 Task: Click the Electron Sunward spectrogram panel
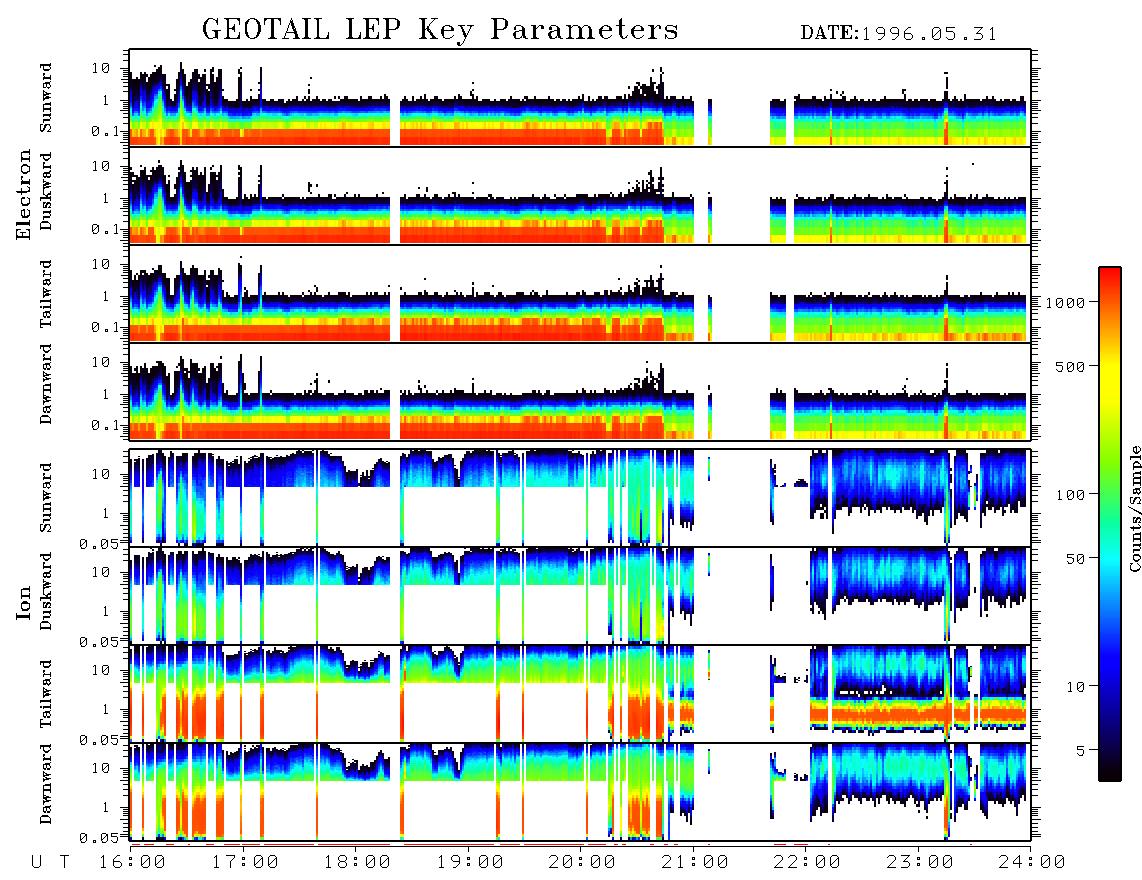pos(580,98)
